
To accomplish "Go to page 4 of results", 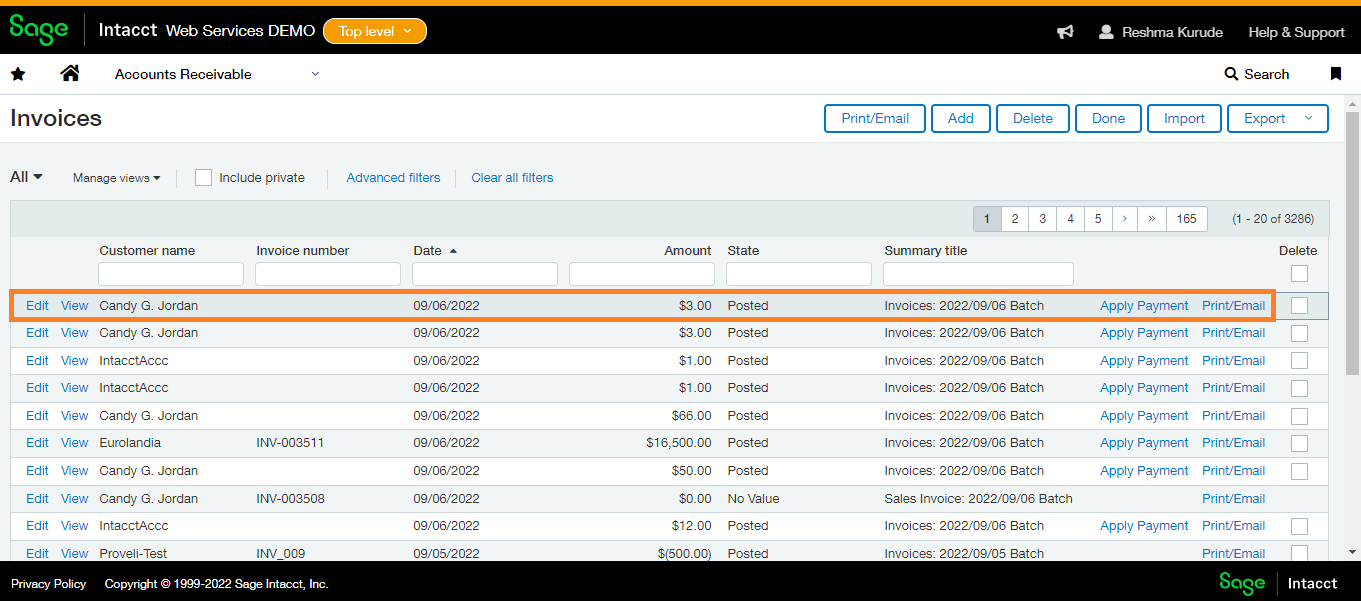I will point(1070,219).
